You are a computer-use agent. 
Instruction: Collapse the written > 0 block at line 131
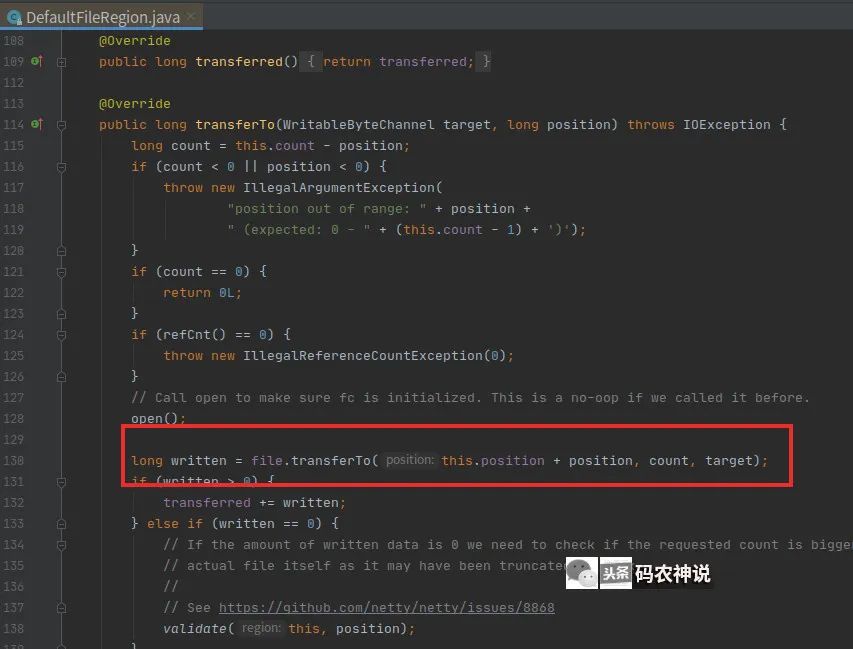61,482
